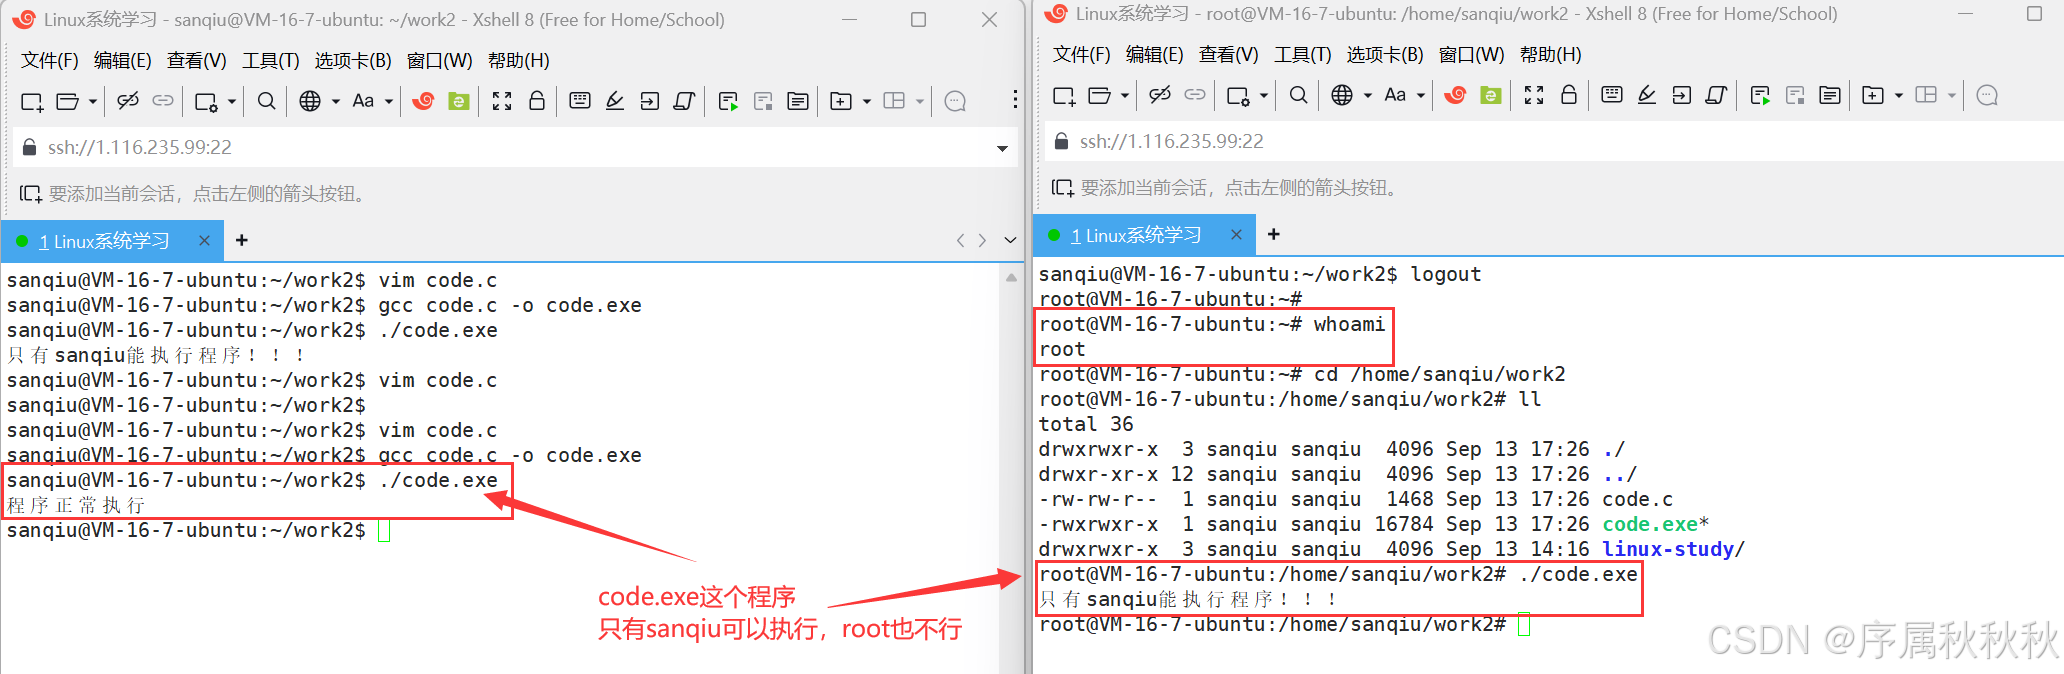The height and width of the screenshot is (674, 2064).
Task: Click start script run icon in left window
Action: tap(728, 101)
